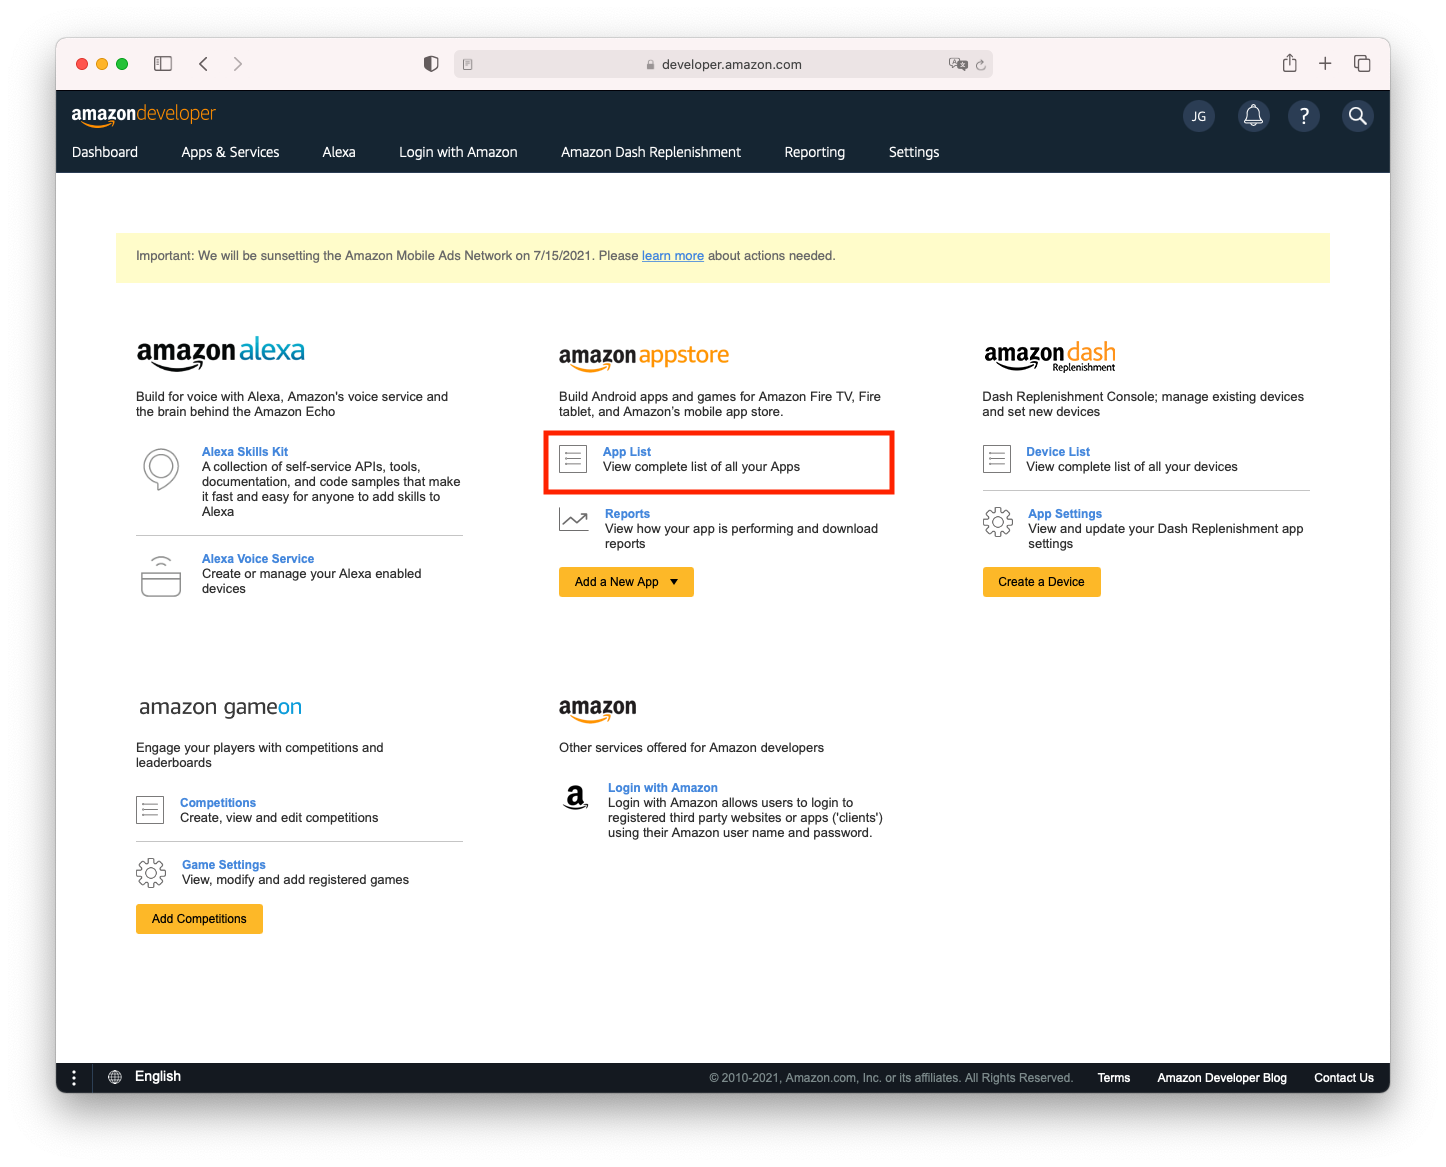The width and height of the screenshot is (1446, 1167).
Task: Click the Reports chart icon
Action: click(574, 519)
